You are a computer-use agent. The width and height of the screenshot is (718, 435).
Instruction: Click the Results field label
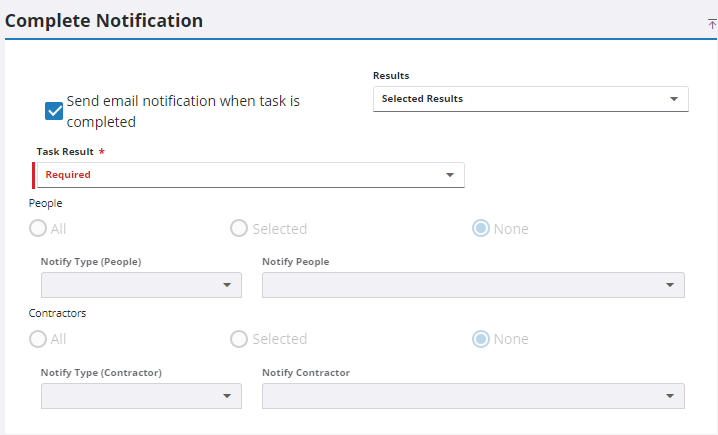pyautogui.click(x=391, y=76)
